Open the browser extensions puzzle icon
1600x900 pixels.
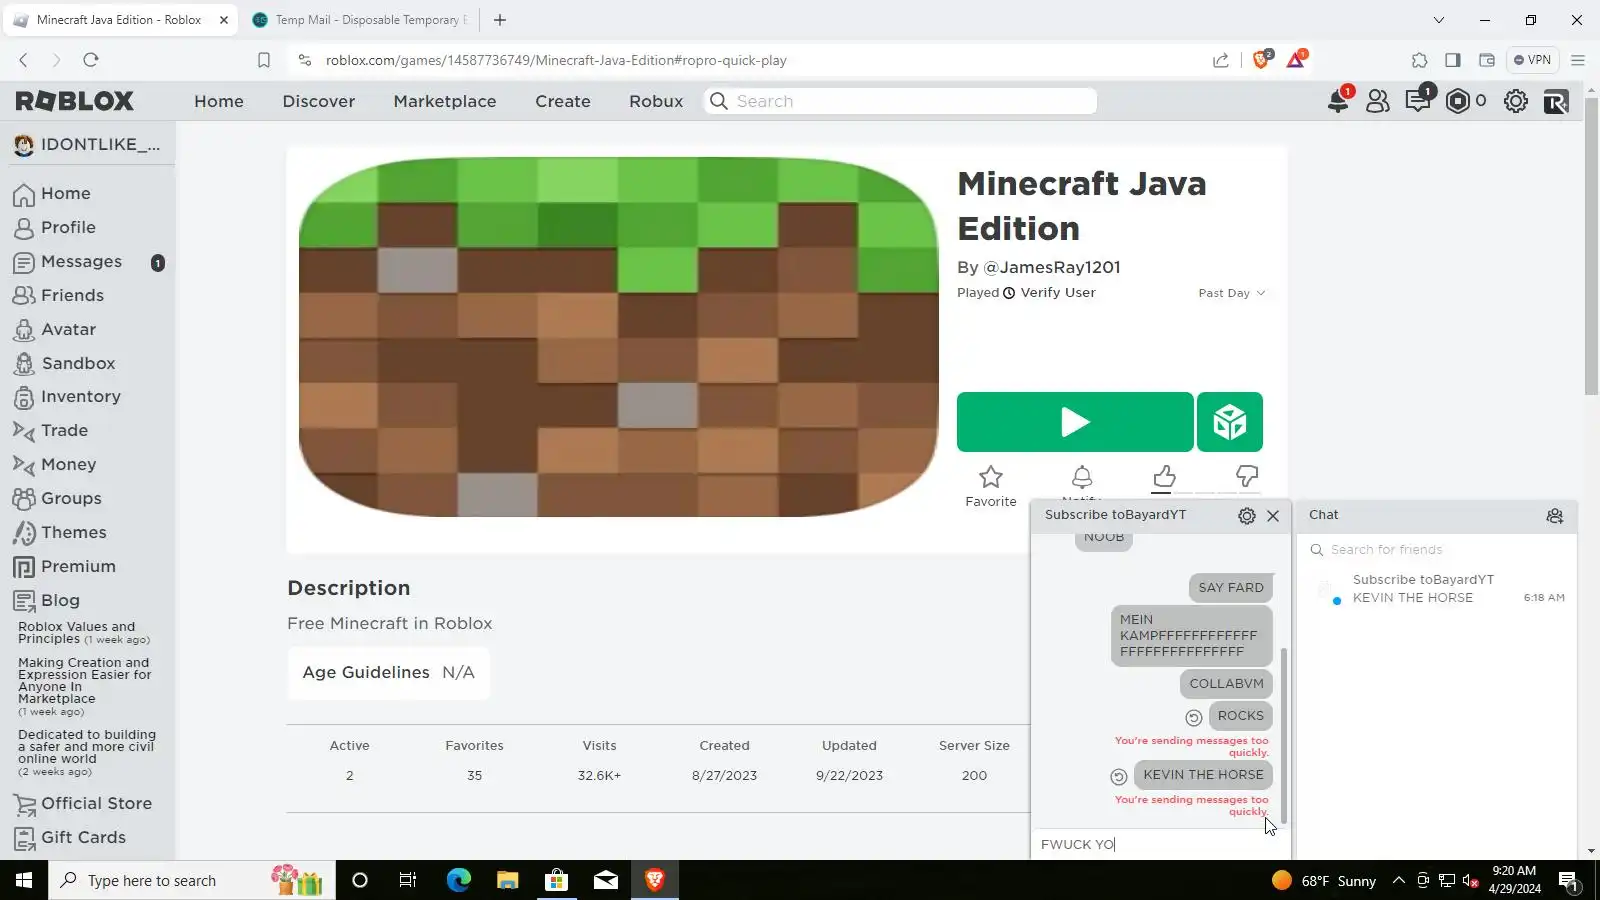tap(1419, 60)
